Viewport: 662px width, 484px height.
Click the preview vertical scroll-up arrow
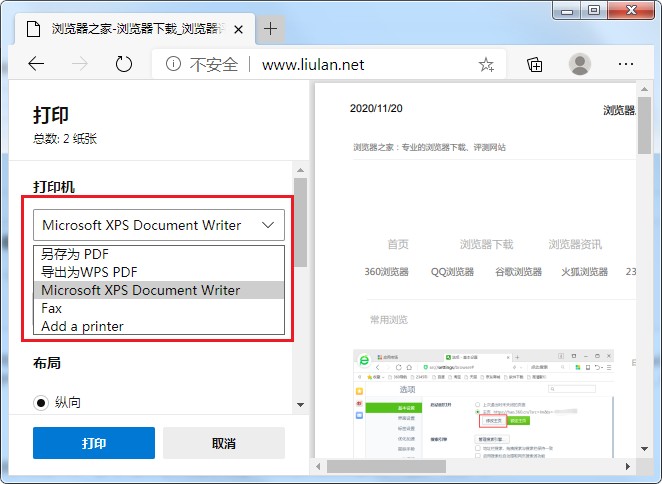(x=644, y=89)
